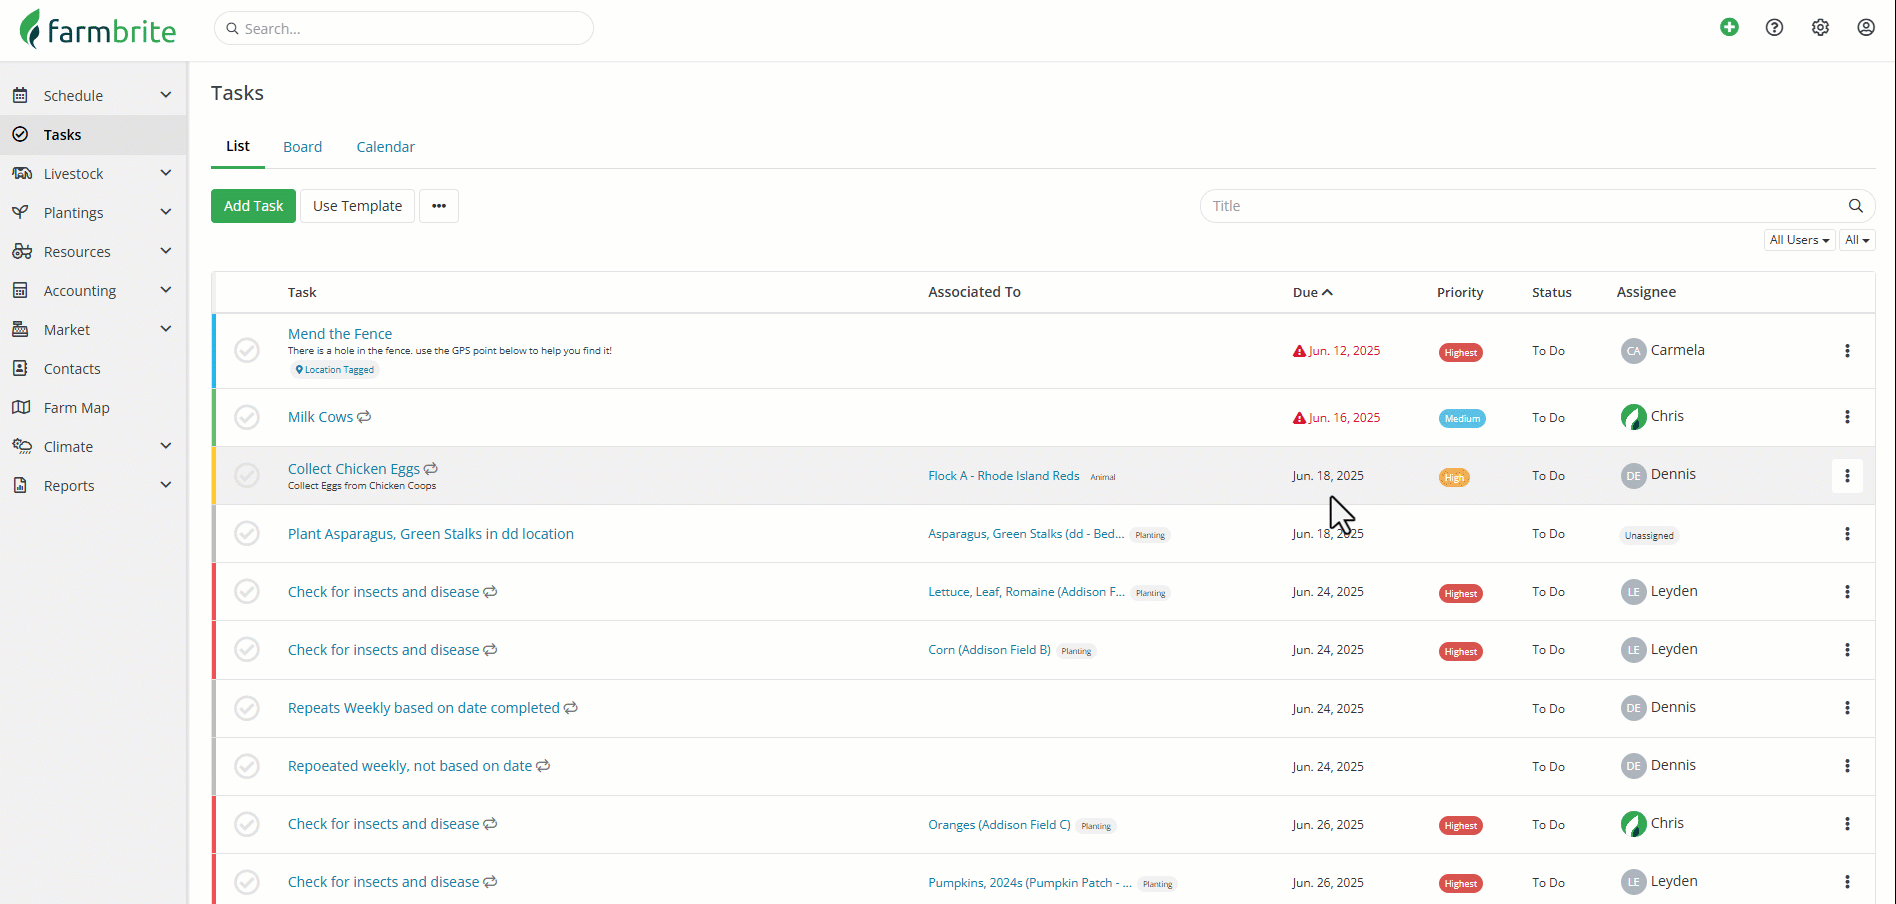Open three-dot menu for Pumpkins insects task

pyautogui.click(x=1847, y=882)
